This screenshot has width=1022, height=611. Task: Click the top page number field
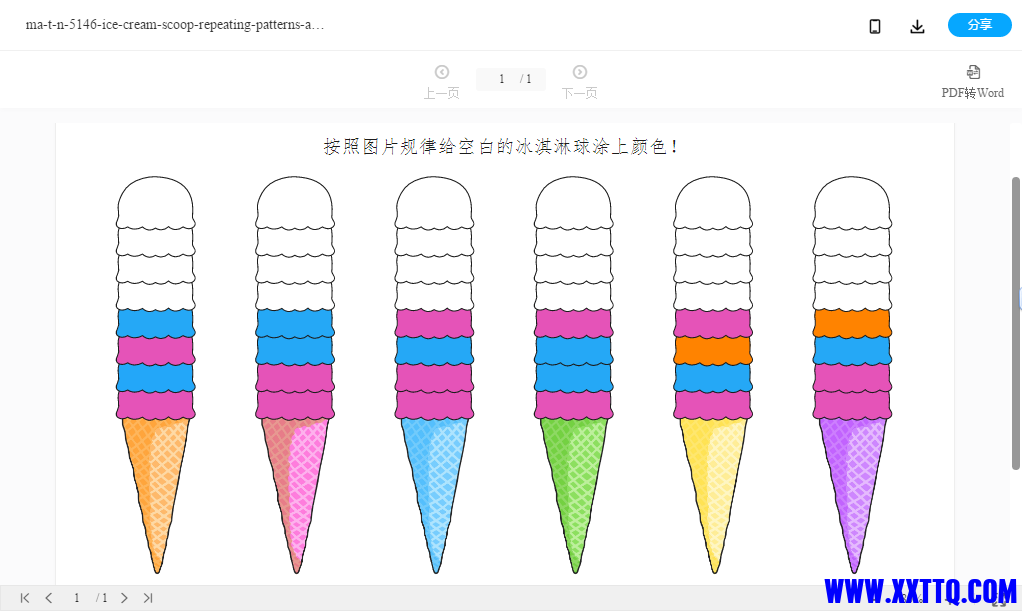(x=502, y=79)
